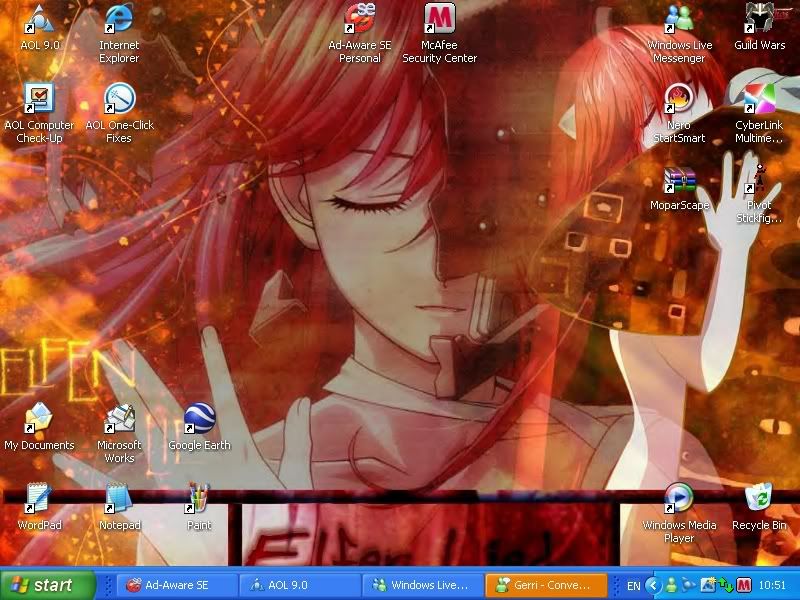Image resolution: width=800 pixels, height=600 pixels.
Task: Click the Windows Media Player desktop icon
Action: pyautogui.click(x=679, y=513)
